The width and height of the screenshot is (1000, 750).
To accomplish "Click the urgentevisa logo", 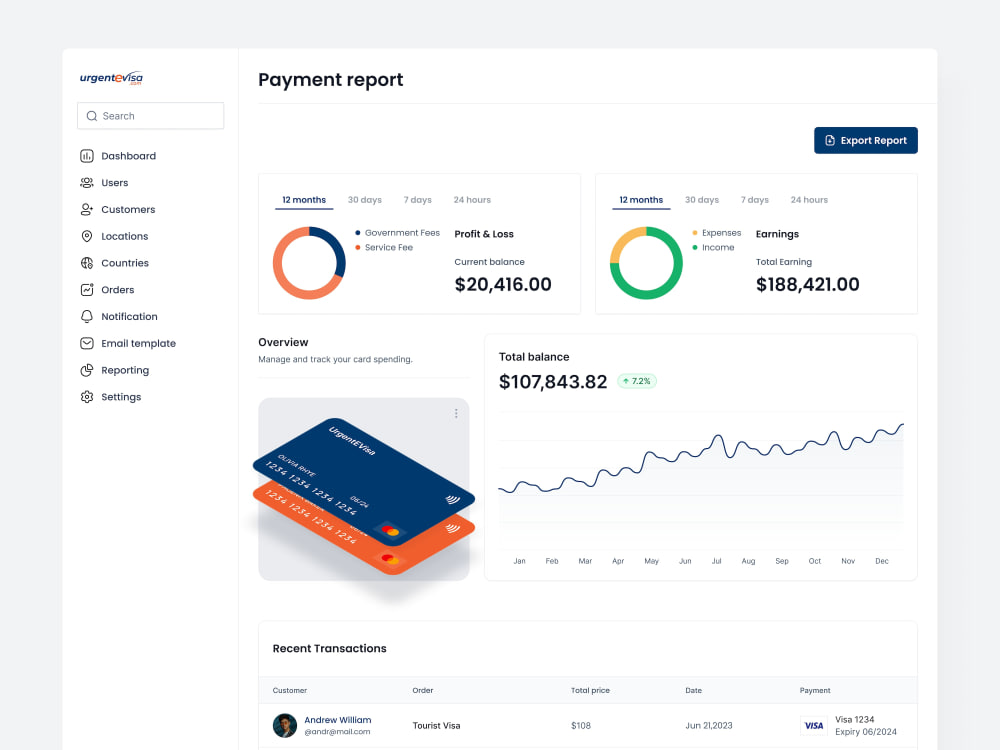I will 111,78.
